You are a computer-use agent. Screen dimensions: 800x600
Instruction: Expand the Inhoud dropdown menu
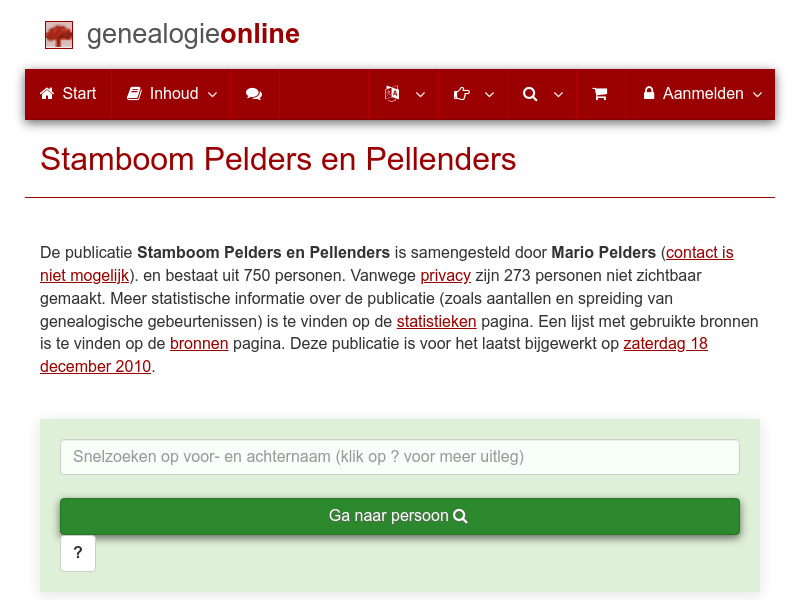211,94
